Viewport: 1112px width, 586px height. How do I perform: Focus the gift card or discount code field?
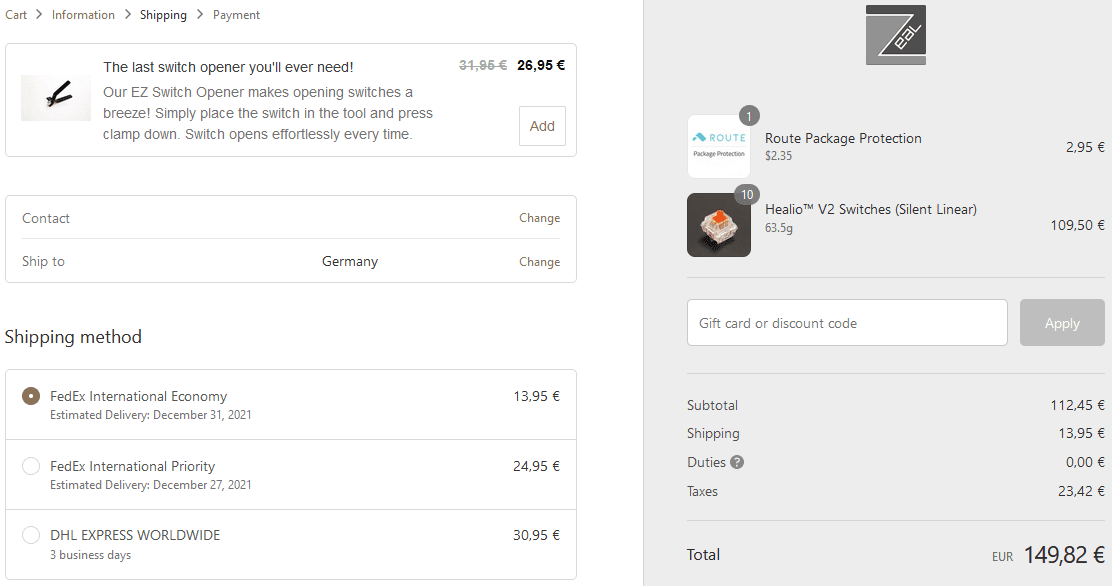coord(847,323)
